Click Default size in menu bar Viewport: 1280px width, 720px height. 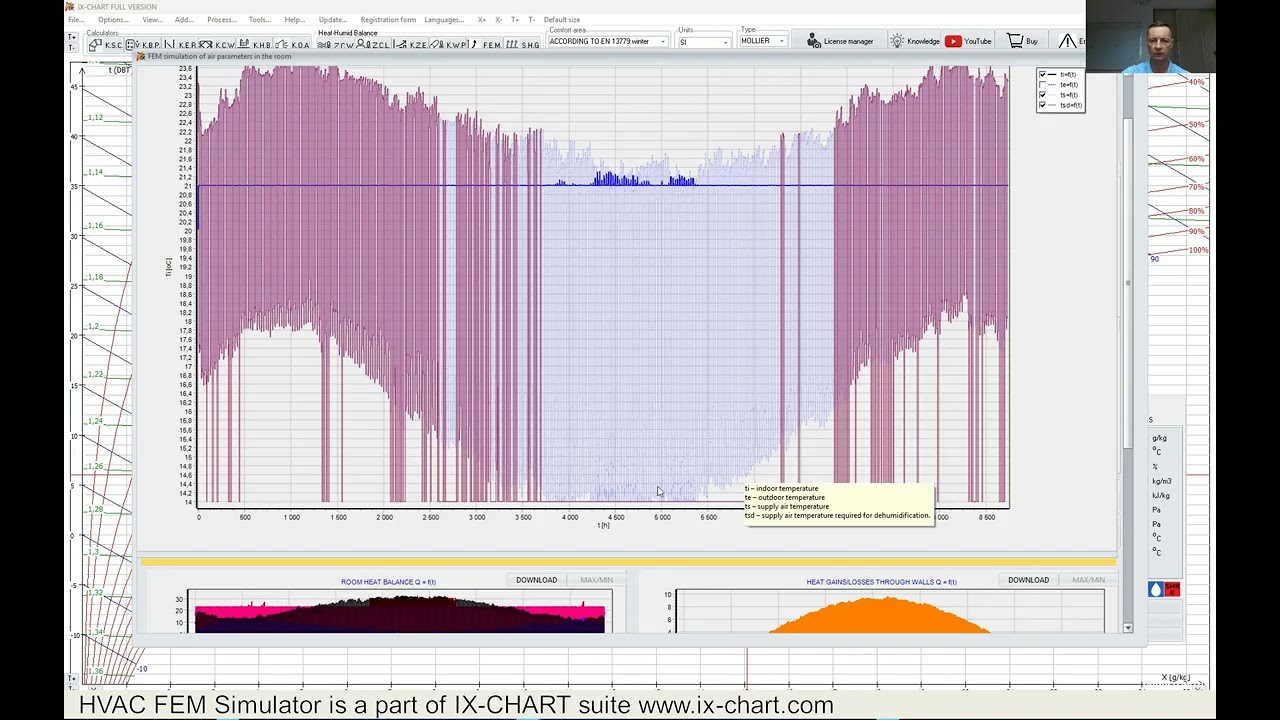(x=562, y=20)
